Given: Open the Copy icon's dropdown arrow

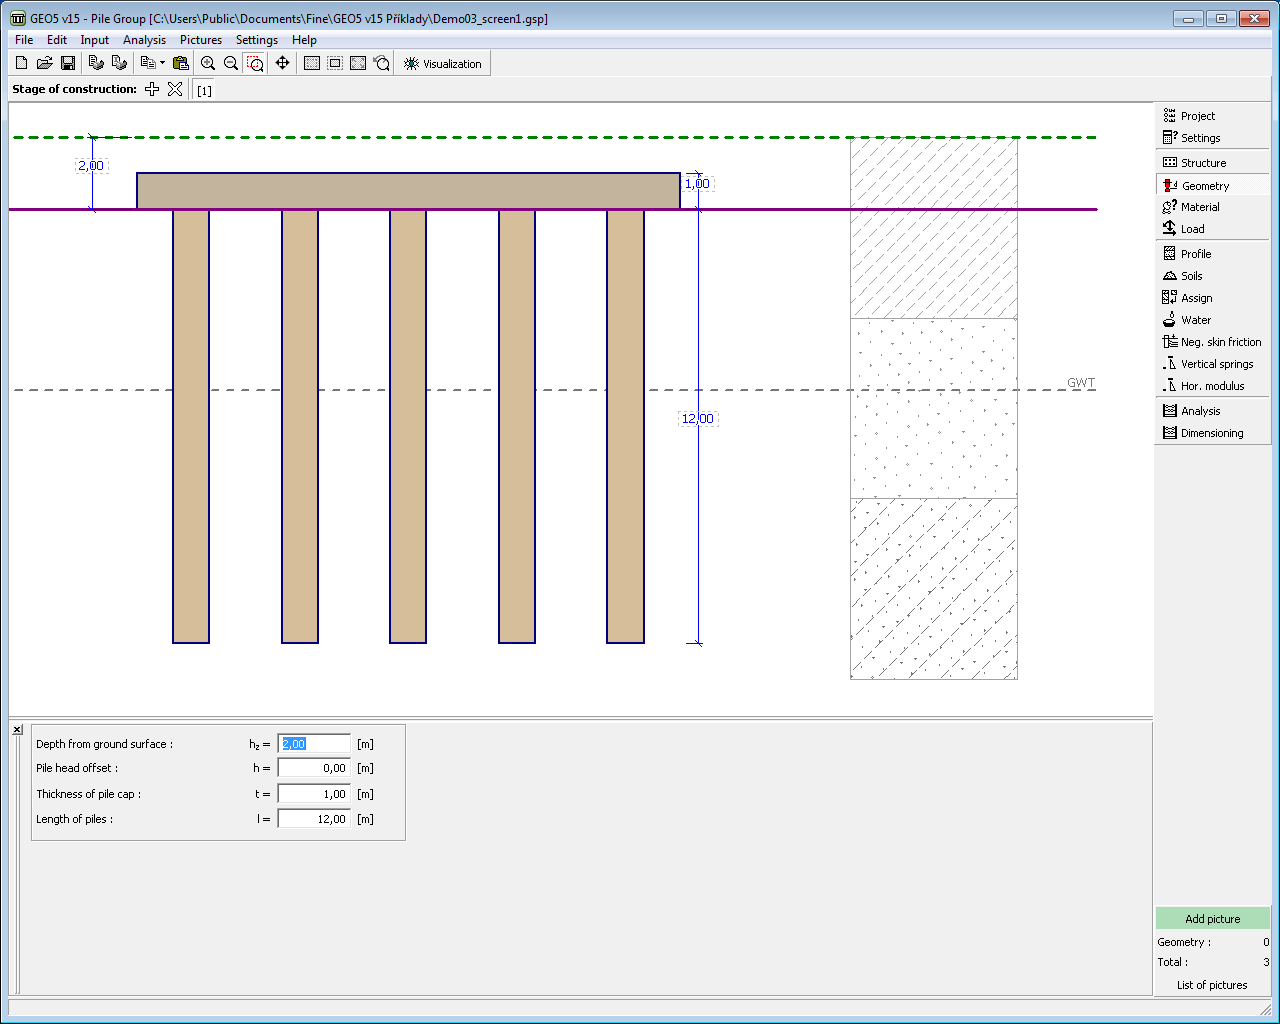Looking at the screenshot, I should click(x=162, y=63).
